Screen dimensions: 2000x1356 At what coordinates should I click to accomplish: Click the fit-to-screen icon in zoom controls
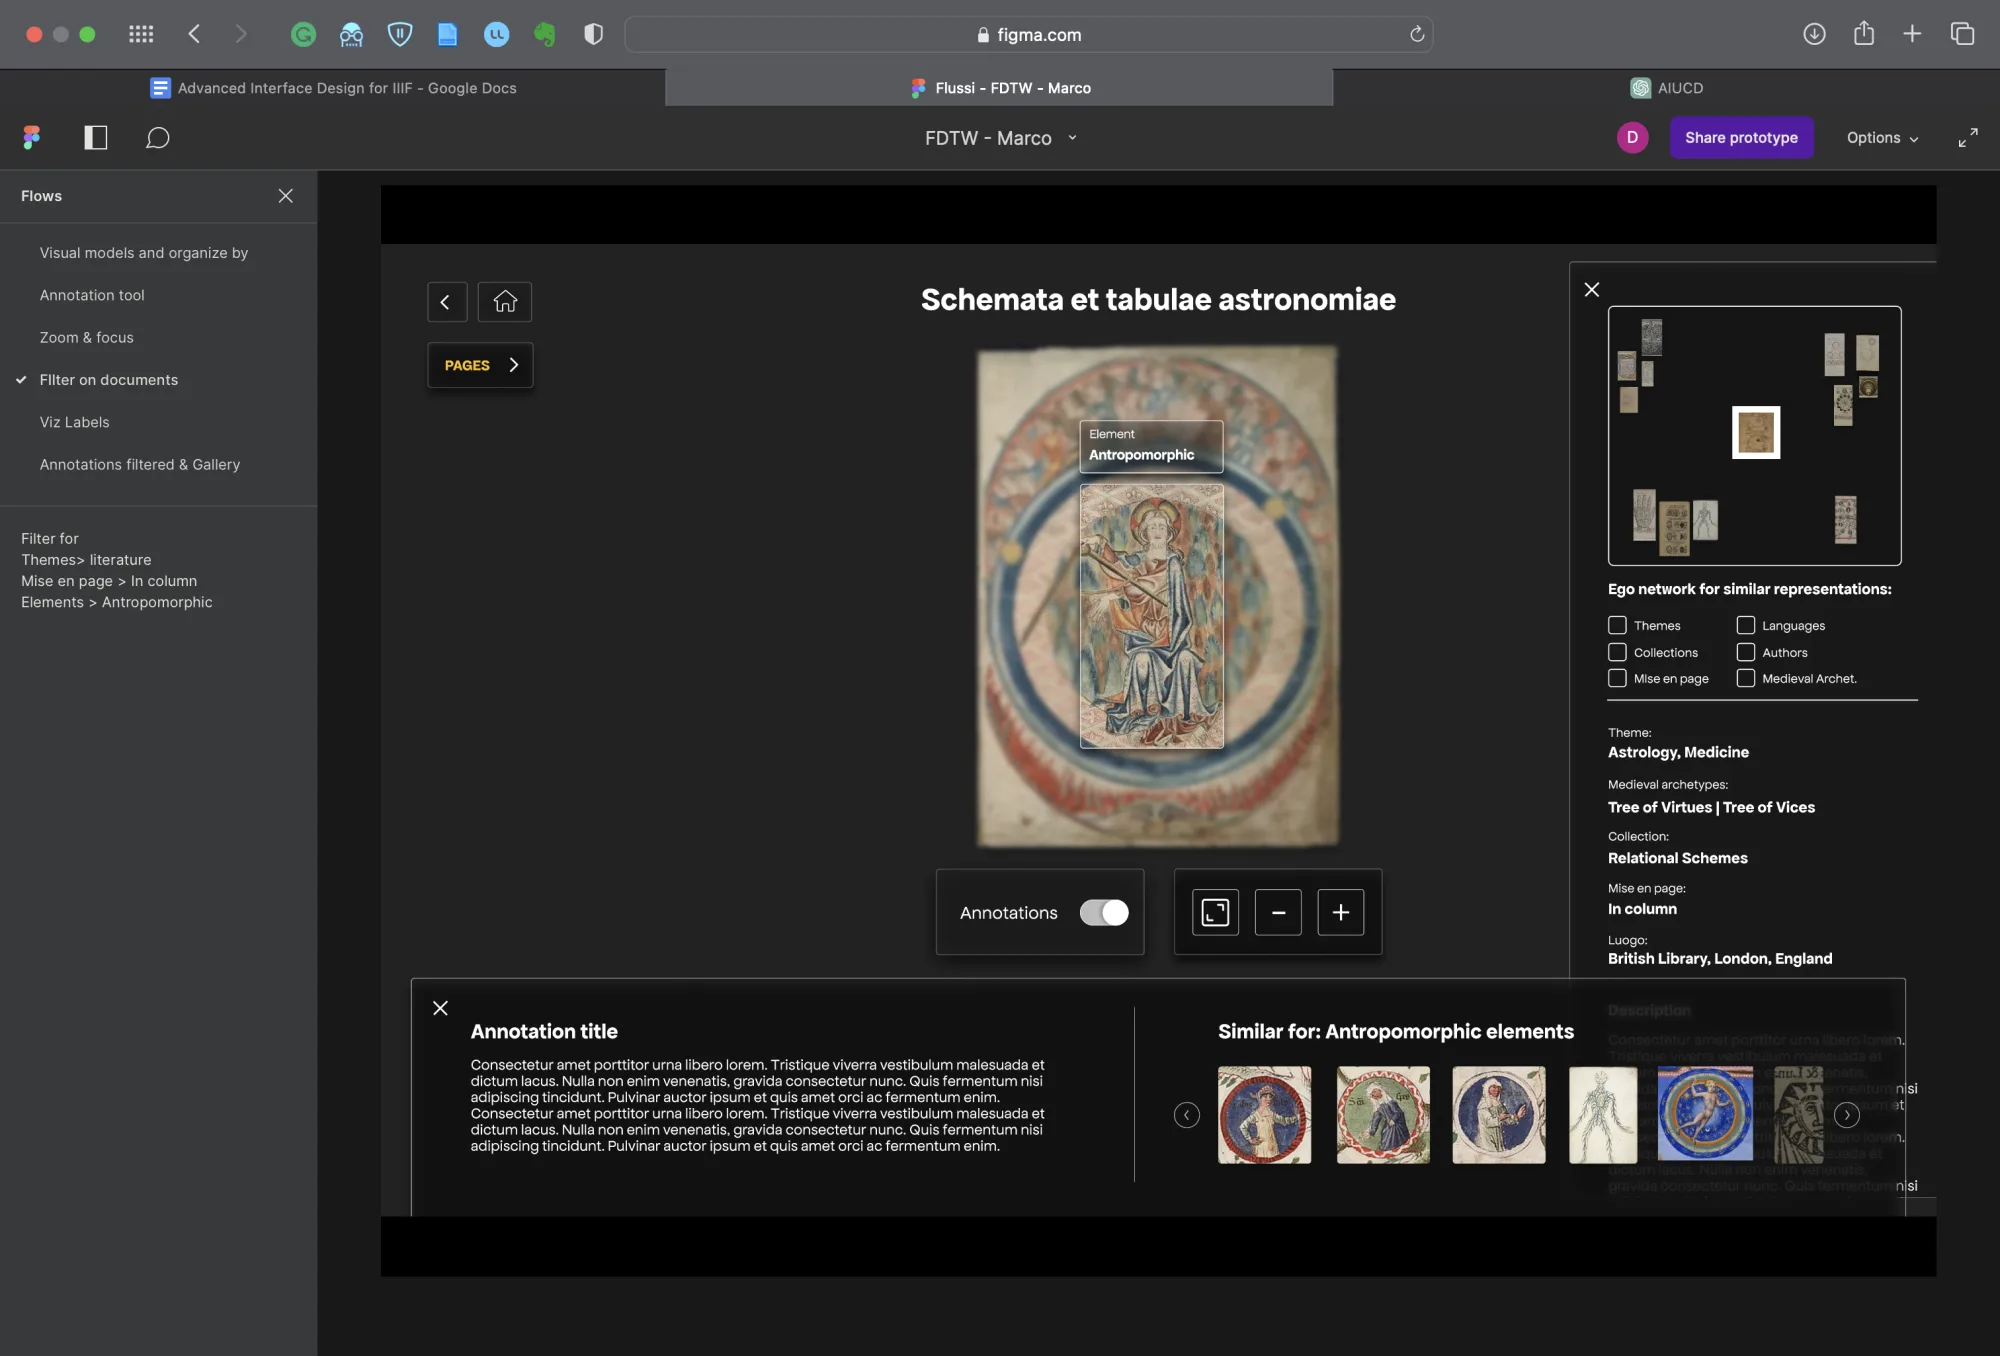(1215, 912)
